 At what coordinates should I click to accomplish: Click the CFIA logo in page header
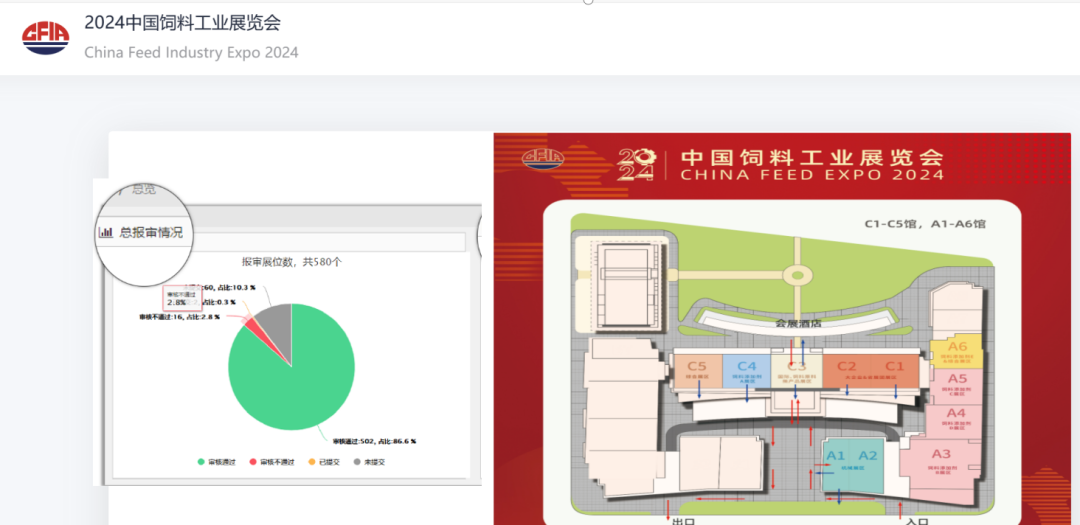pos(45,37)
